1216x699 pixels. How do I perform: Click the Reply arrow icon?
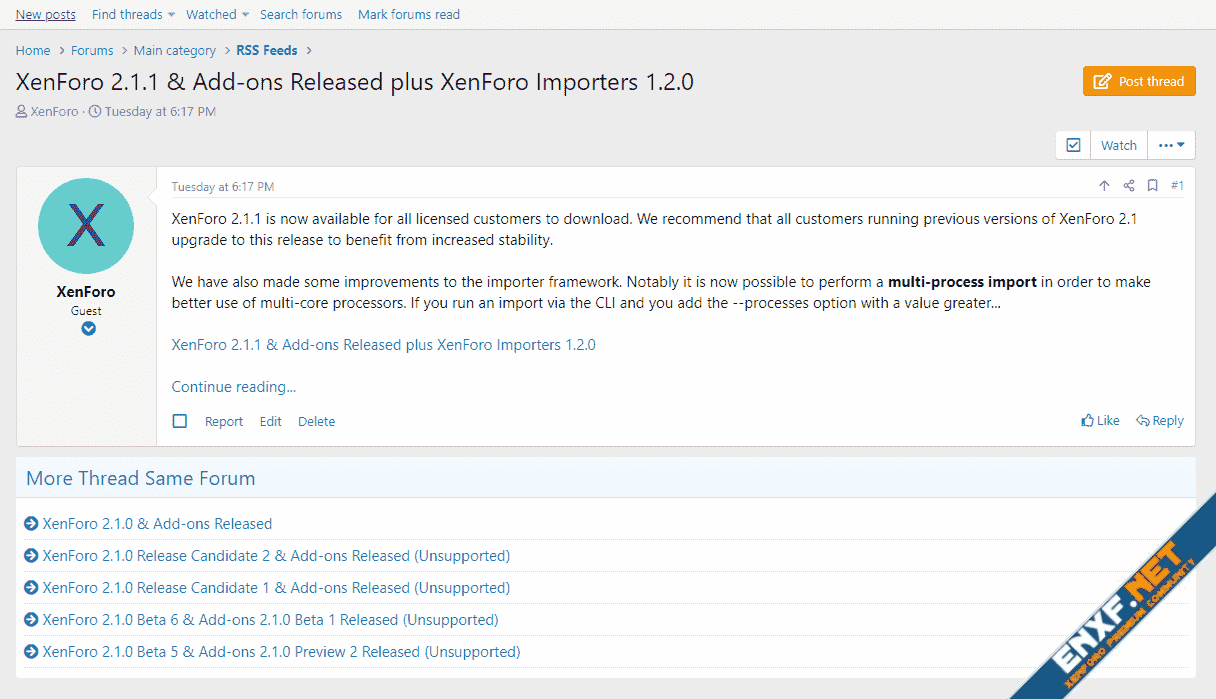[x=1143, y=421]
